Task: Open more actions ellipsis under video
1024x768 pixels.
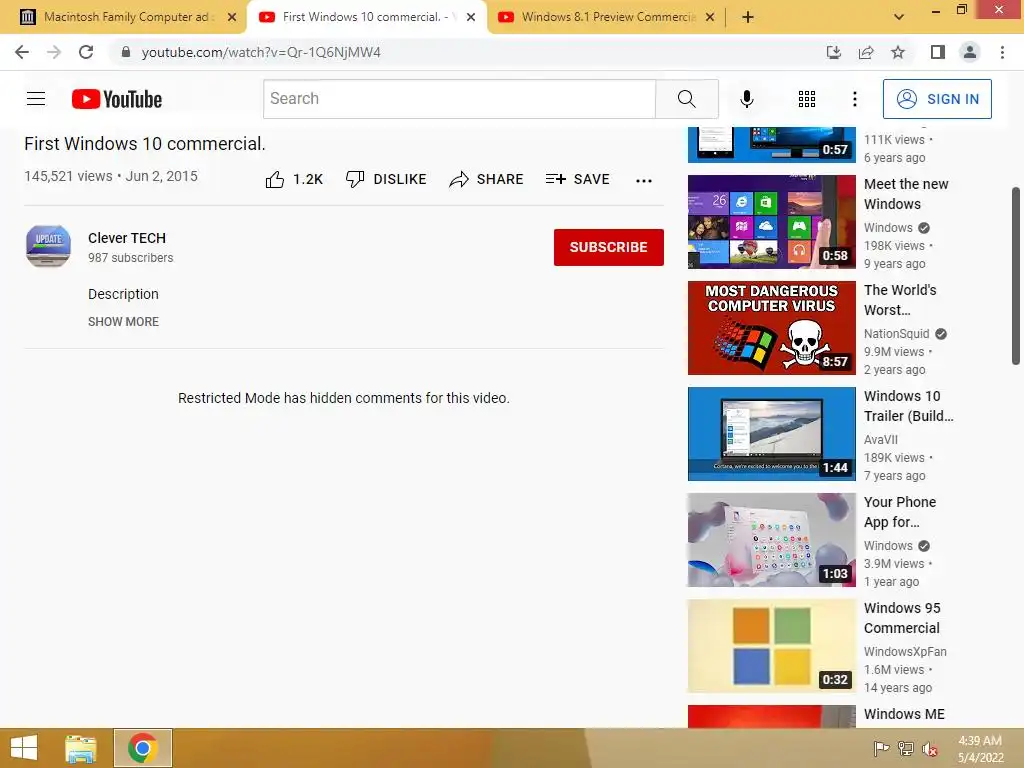Action: click(x=643, y=181)
